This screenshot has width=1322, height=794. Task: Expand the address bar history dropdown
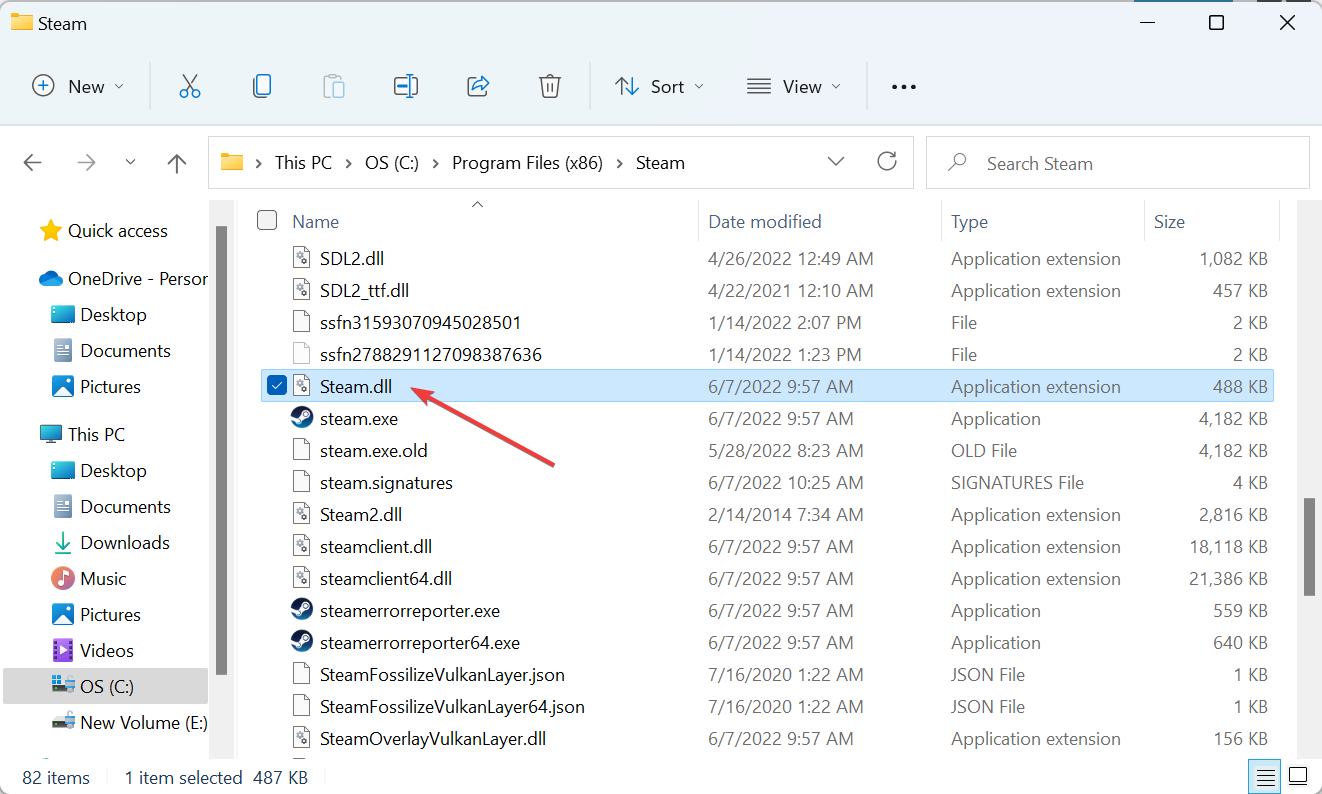[x=836, y=162]
